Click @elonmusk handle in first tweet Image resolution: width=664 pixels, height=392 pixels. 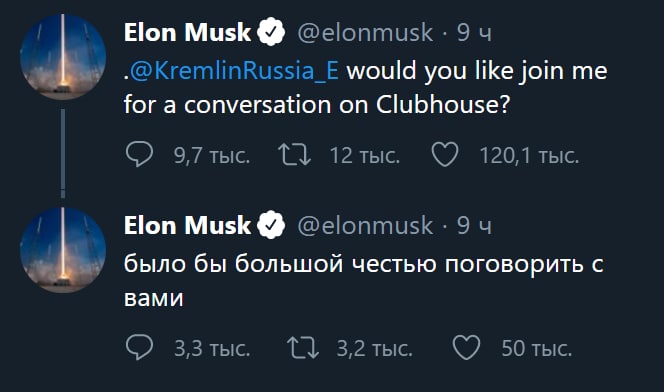click(365, 33)
